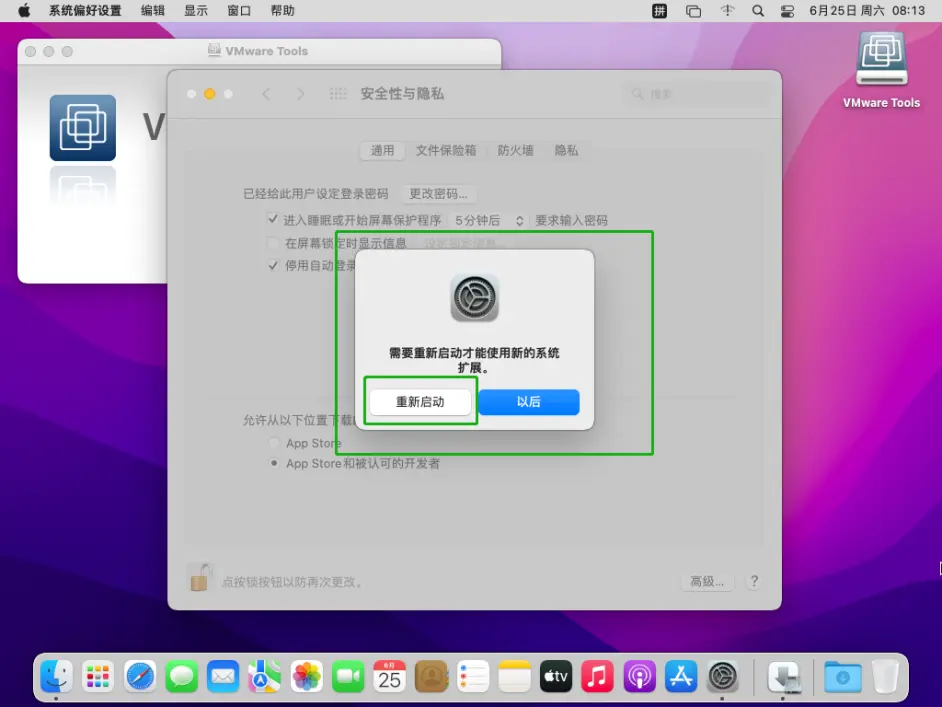
Task: Show all preferences grid icon
Action: pyautogui.click(x=338, y=94)
